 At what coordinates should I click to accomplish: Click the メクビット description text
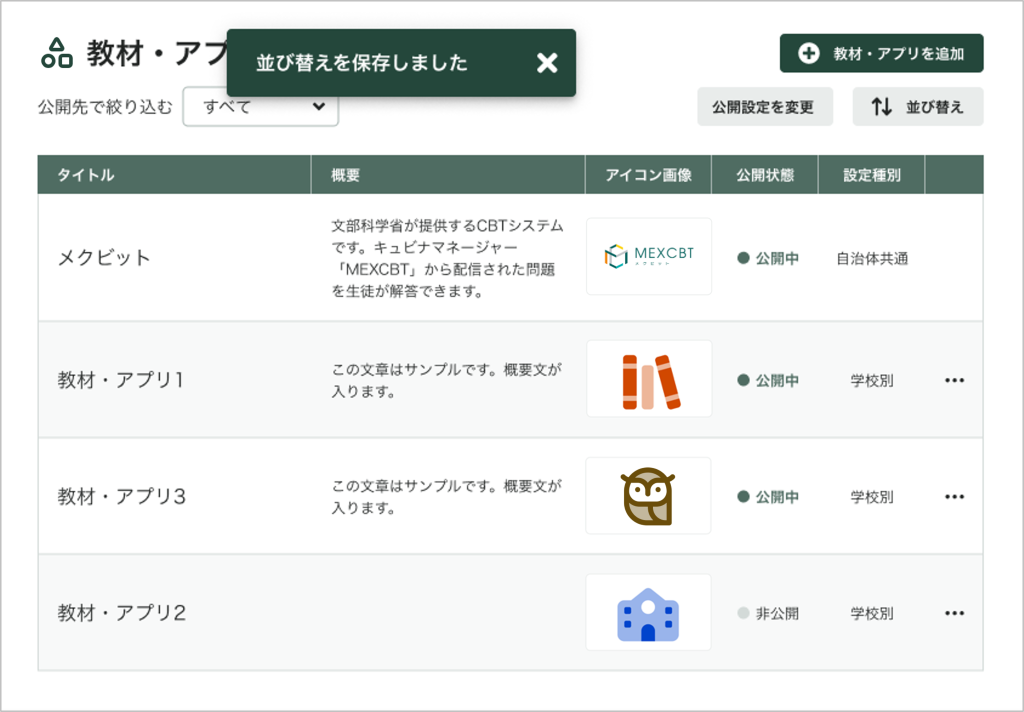click(x=447, y=258)
